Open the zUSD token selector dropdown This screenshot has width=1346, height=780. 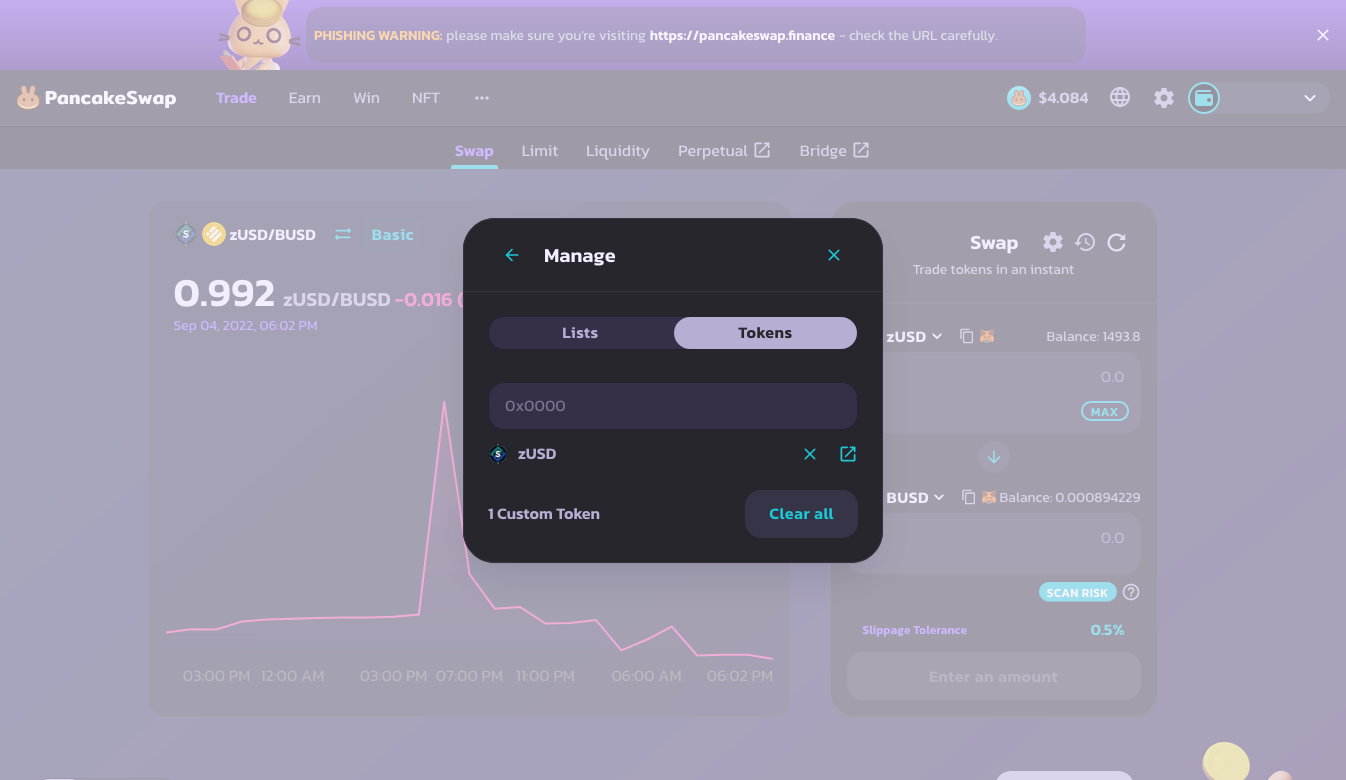(913, 337)
